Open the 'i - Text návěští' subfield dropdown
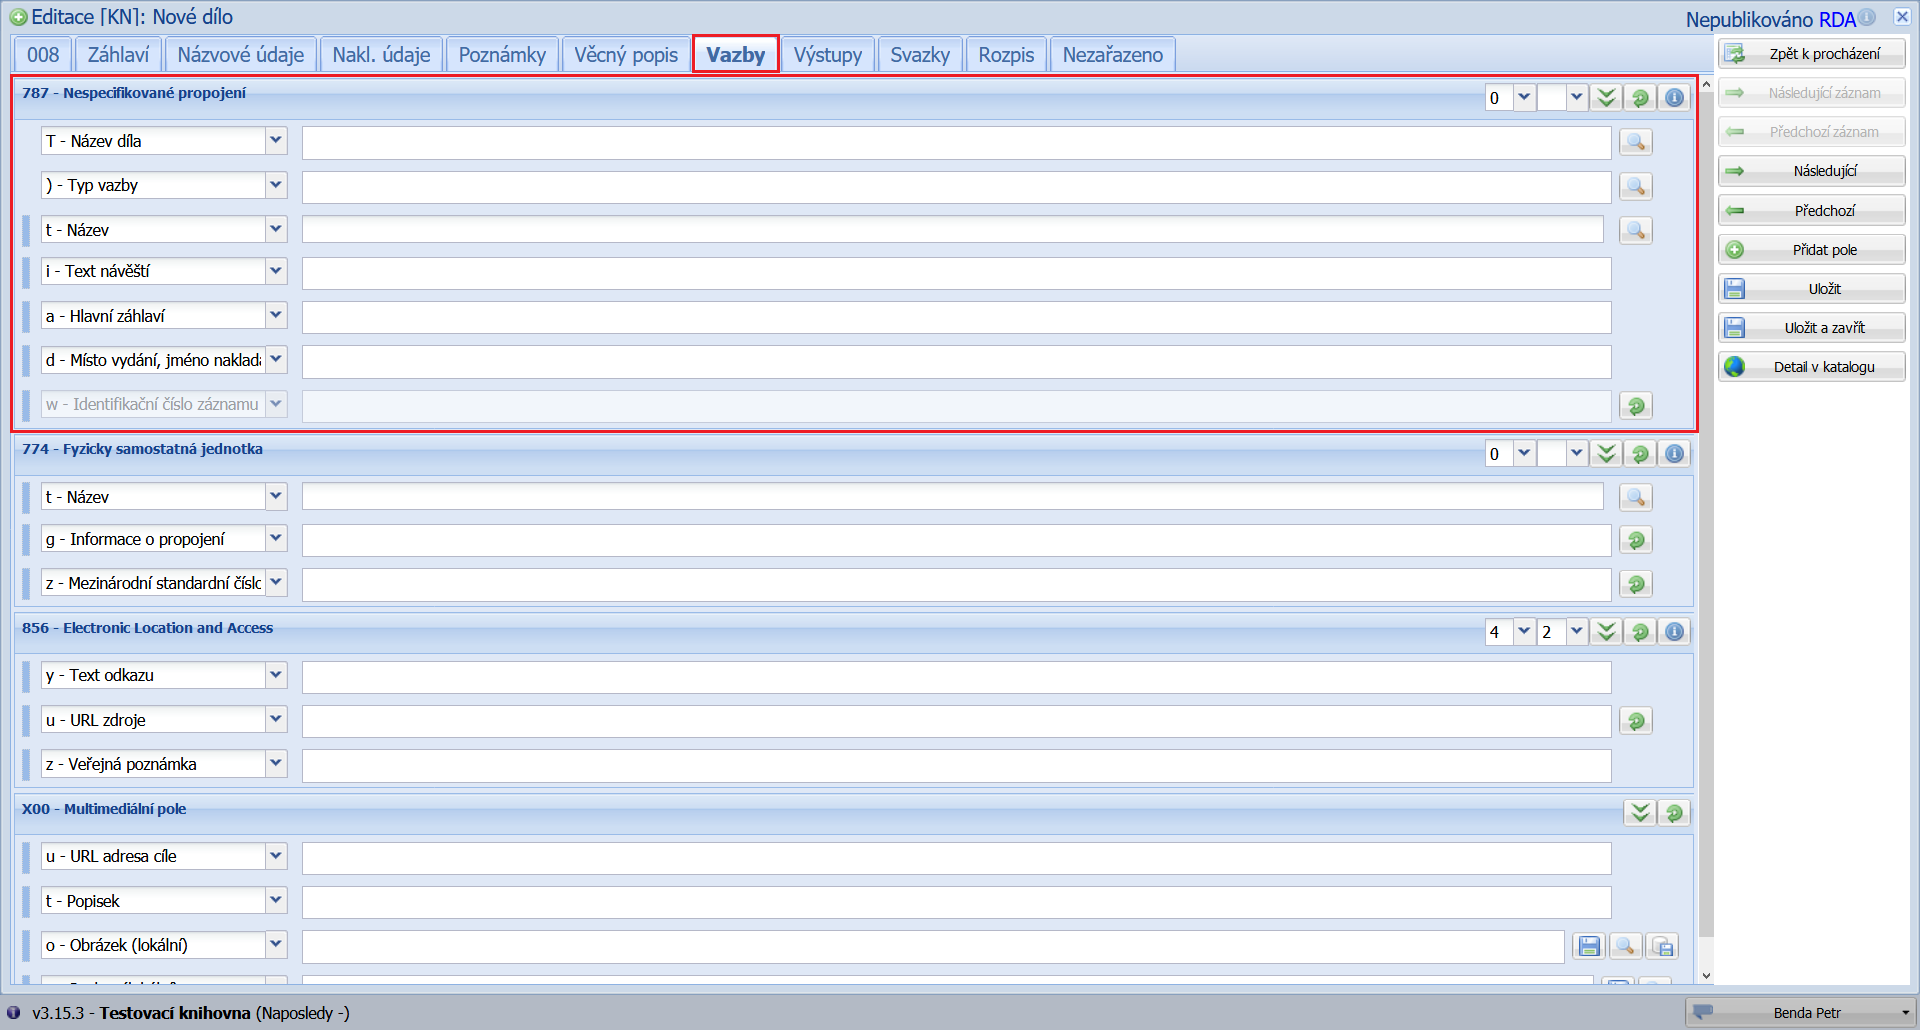The width and height of the screenshot is (1925, 1030). (x=276, y=272)
